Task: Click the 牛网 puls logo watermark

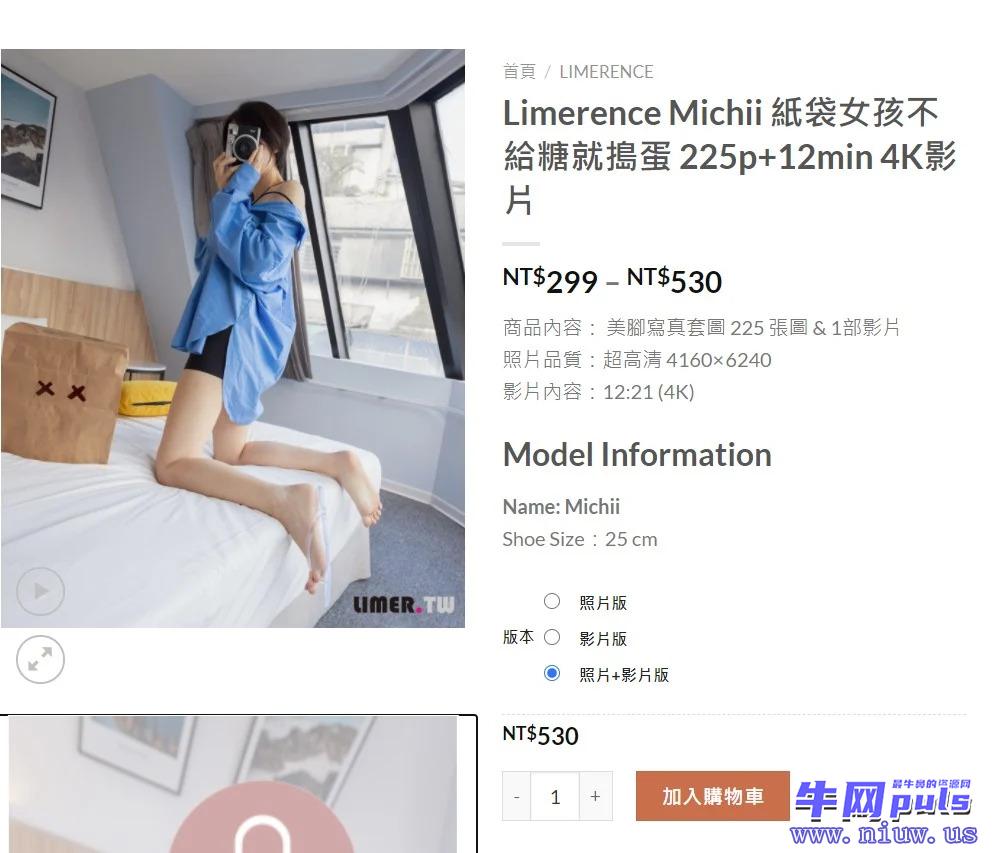Action: [883, 799]
